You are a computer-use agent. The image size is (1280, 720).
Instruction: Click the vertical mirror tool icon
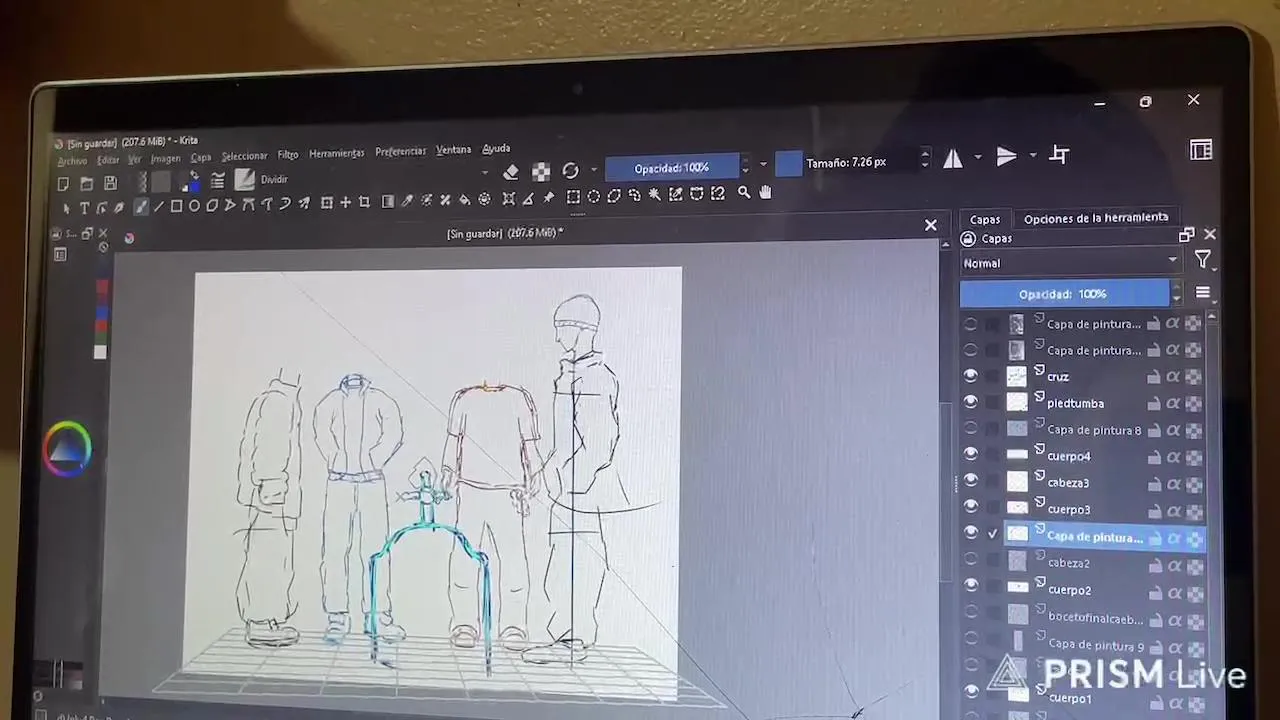[1006, 156]
